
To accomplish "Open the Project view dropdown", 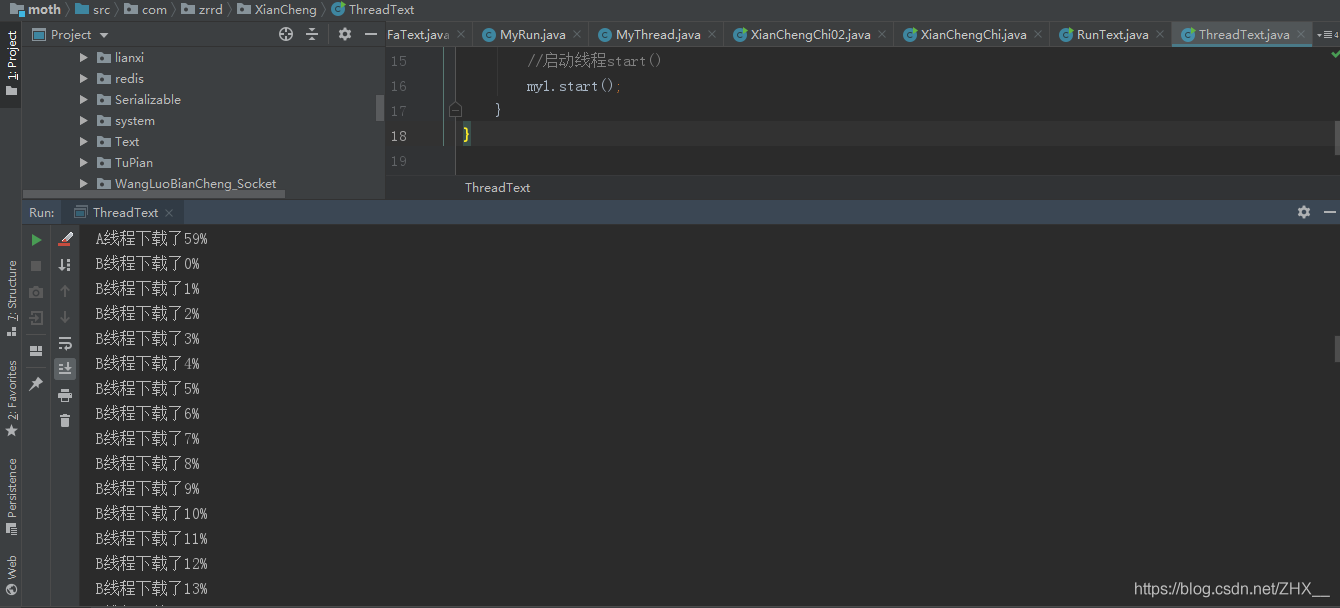I will (x=104, y=35).
